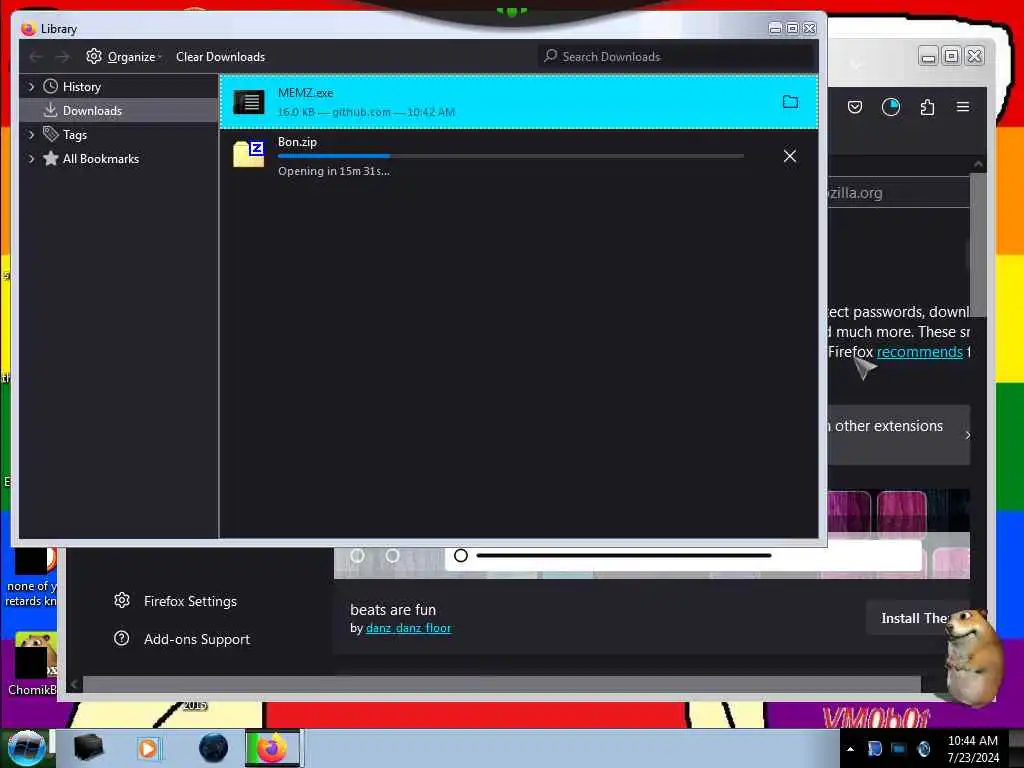Select All Bookmarks in the sidebar

(x=101, y=159)
